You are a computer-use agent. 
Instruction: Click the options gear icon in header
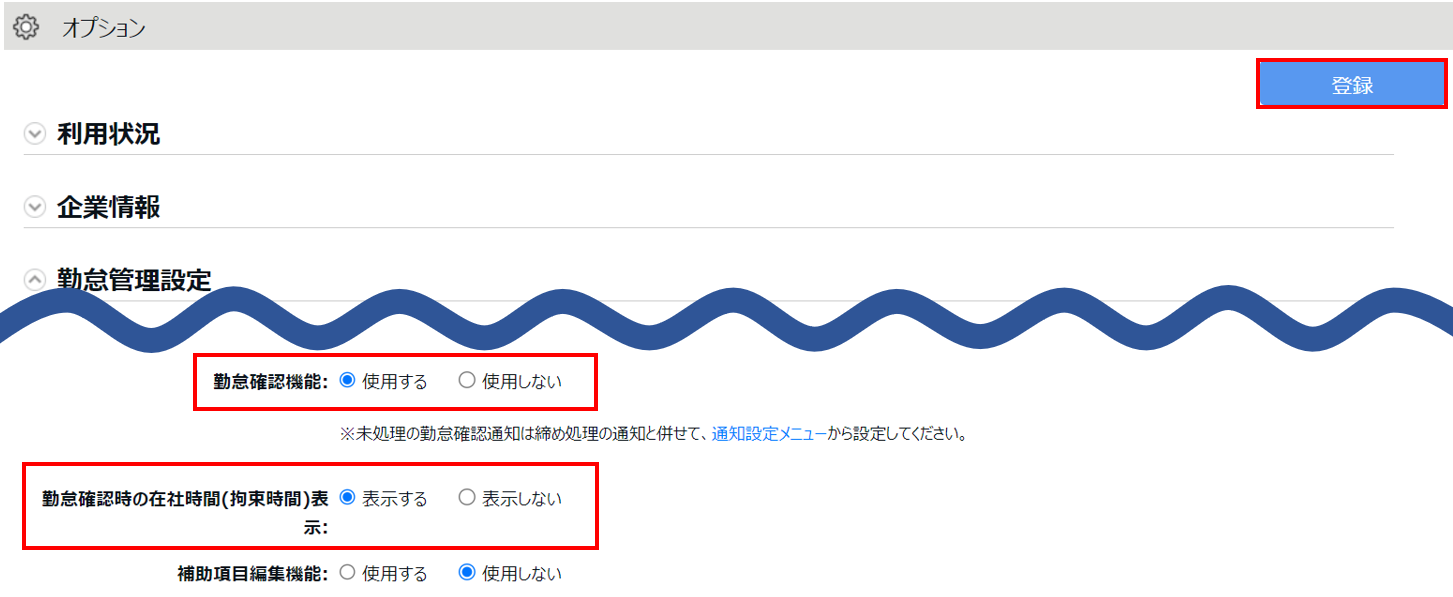[x=27, y=27]
